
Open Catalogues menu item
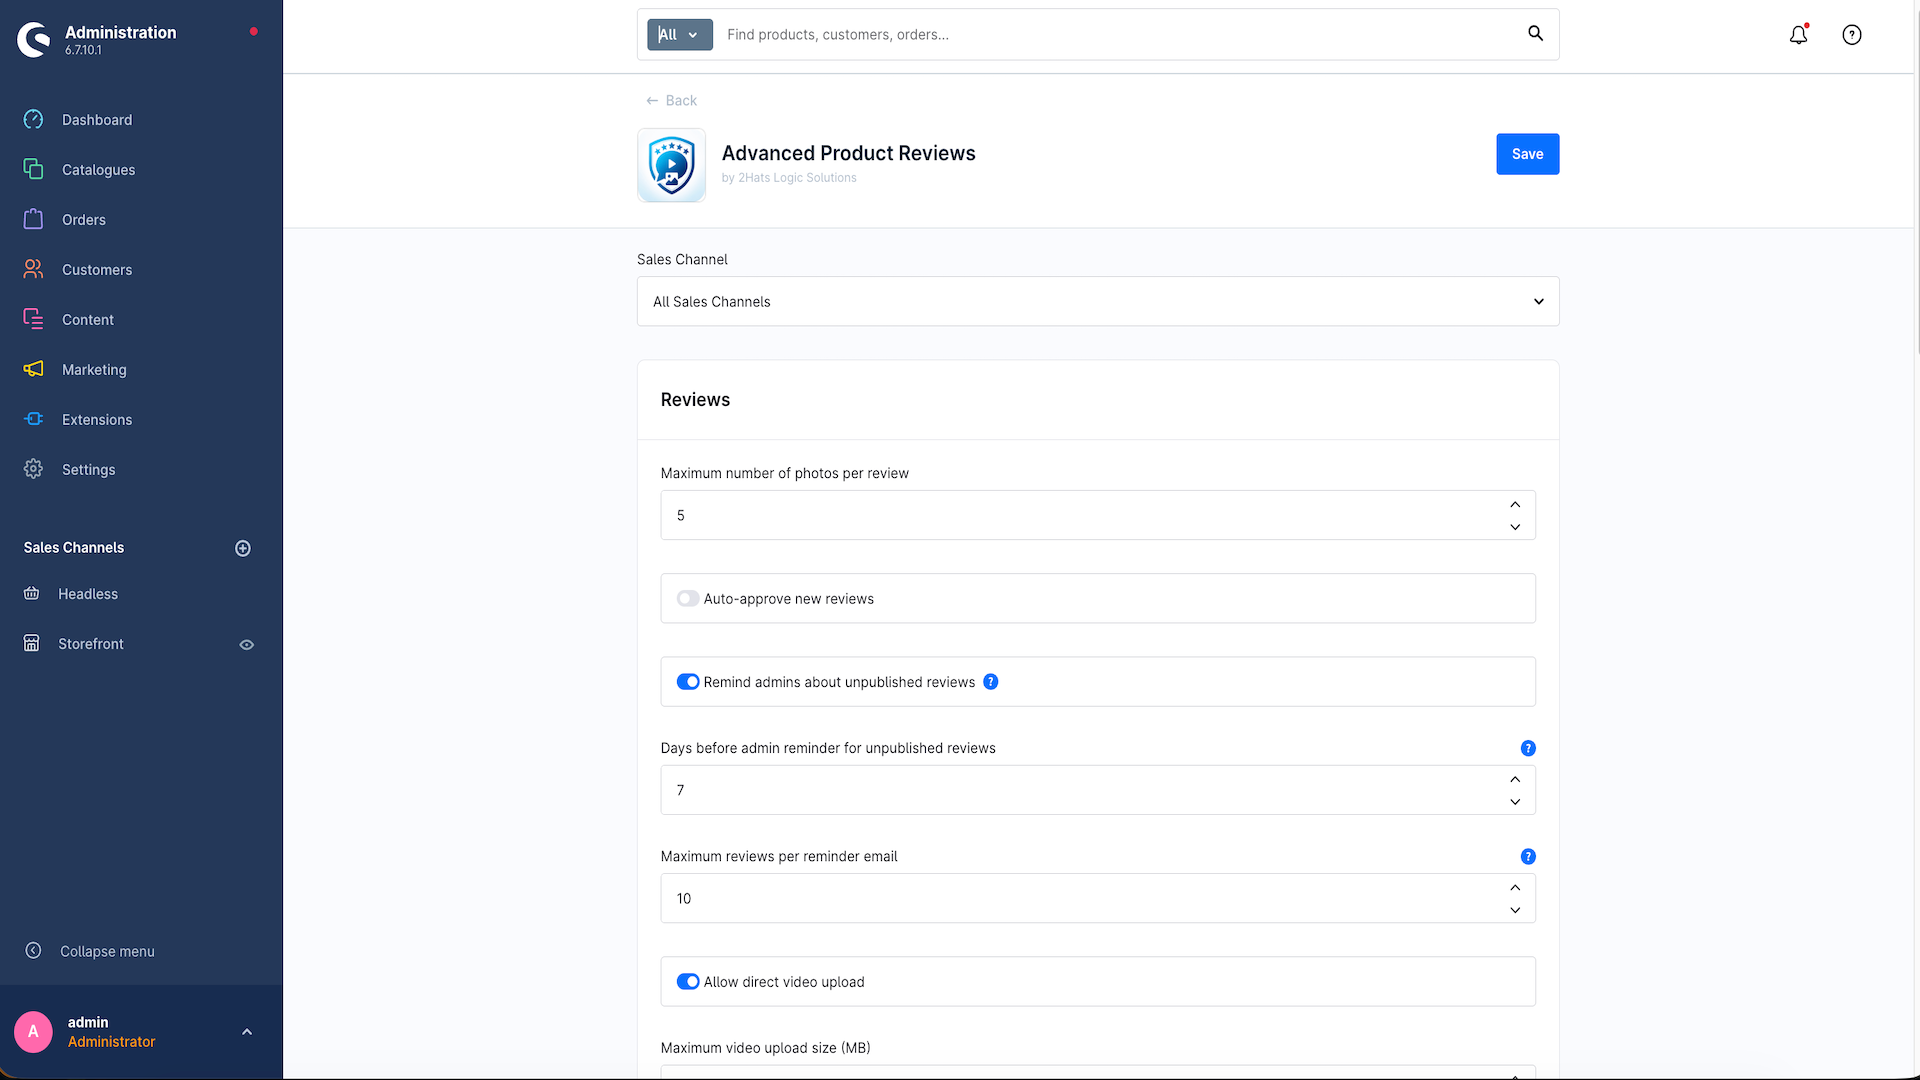coord(98,170)
